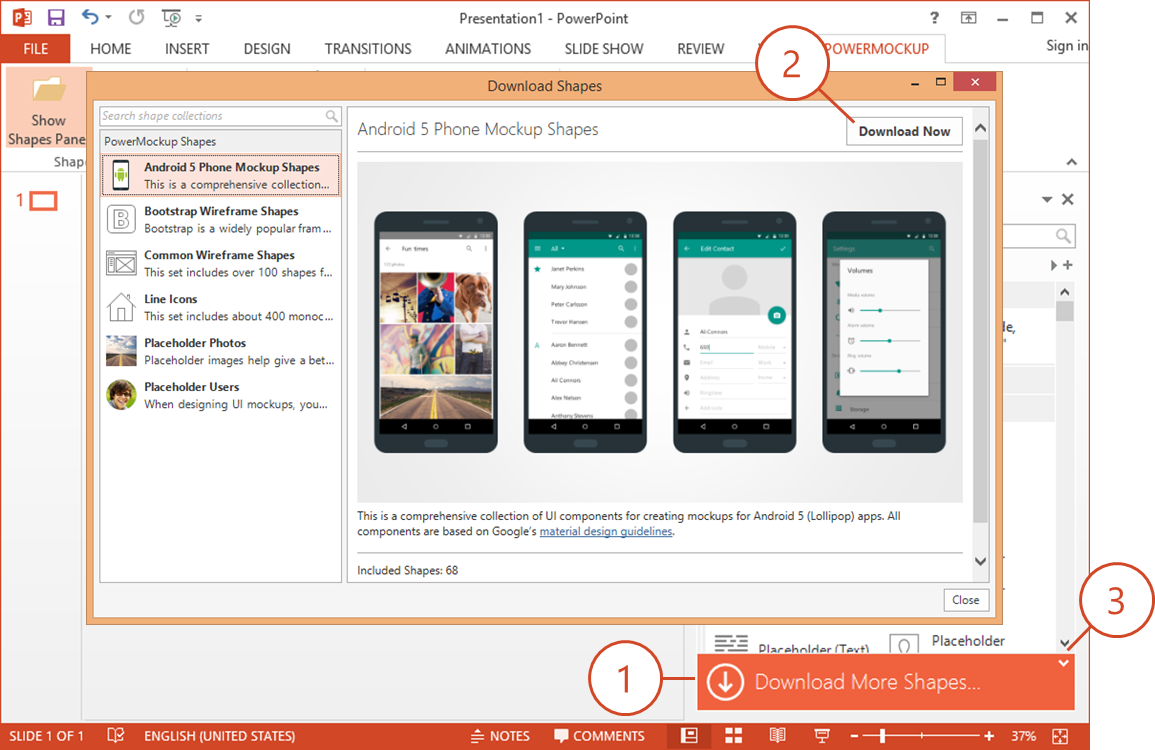The image size is (1155, 750).
Task: Click Download Now button
Action: [904, 131]
